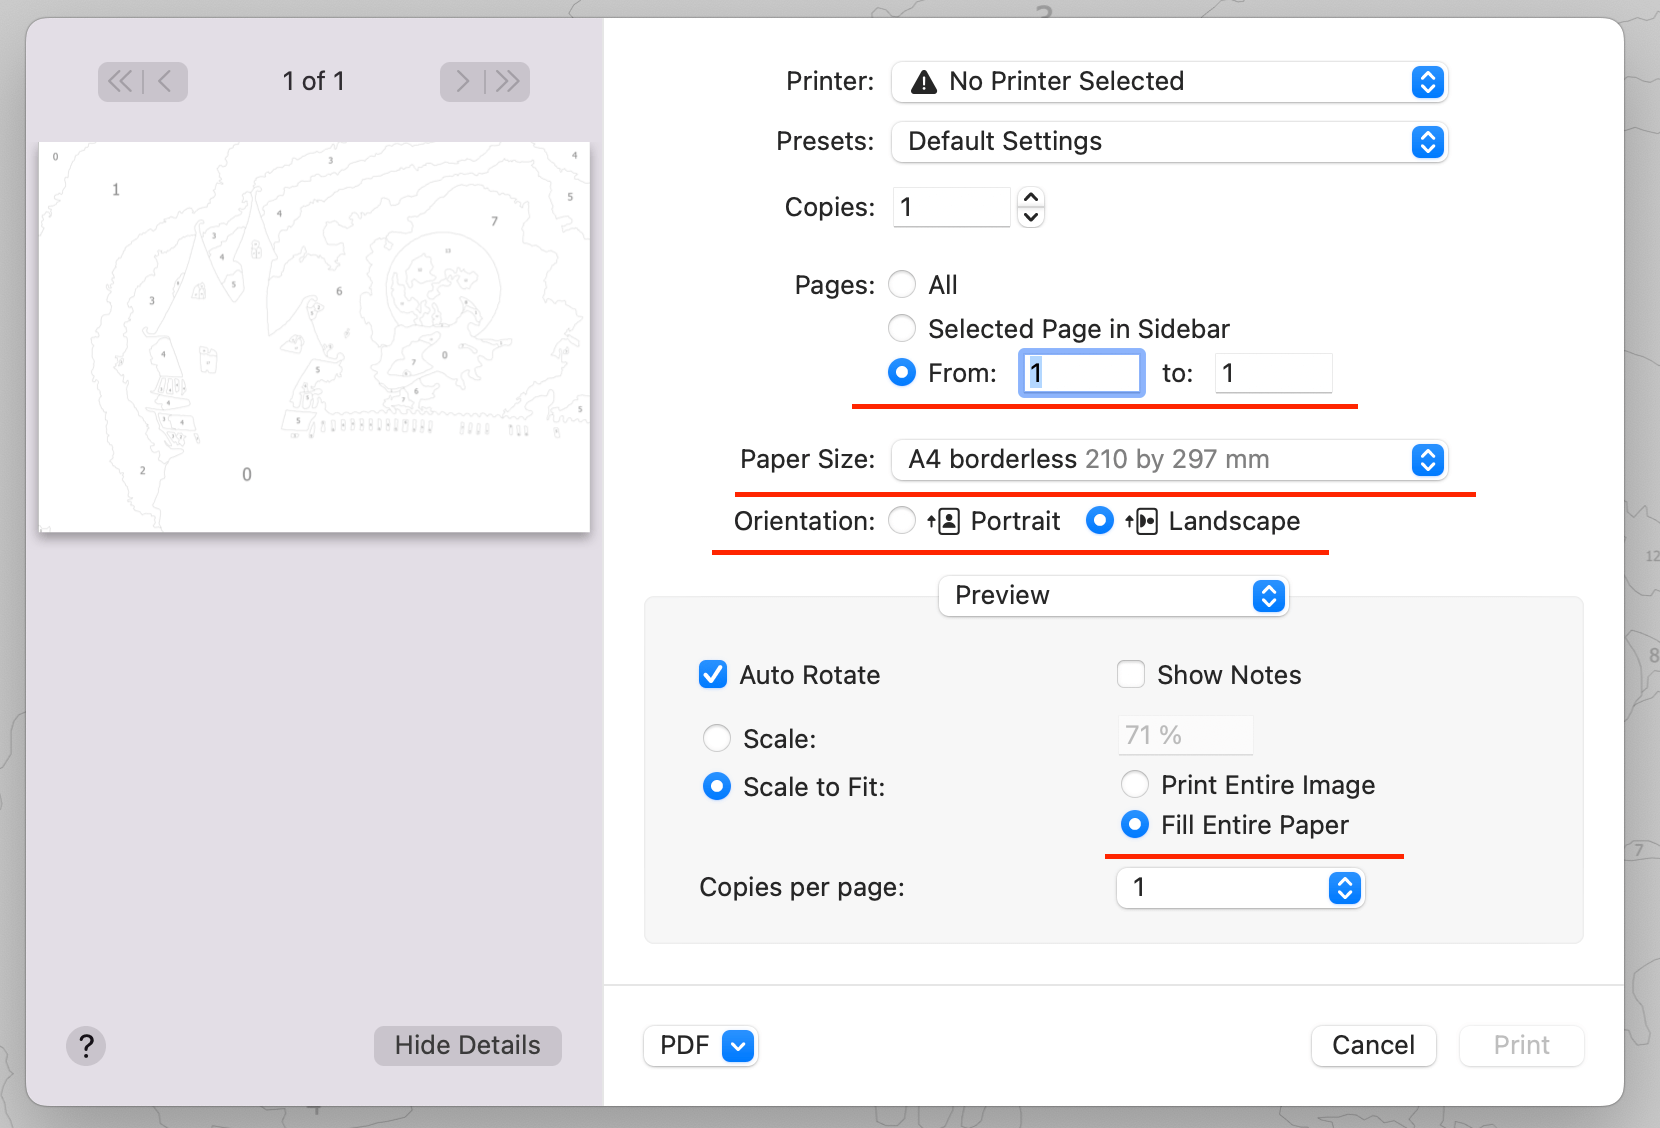
Task: Click the go-to-last-page navigation icon
Action: (x=507, y=81)
